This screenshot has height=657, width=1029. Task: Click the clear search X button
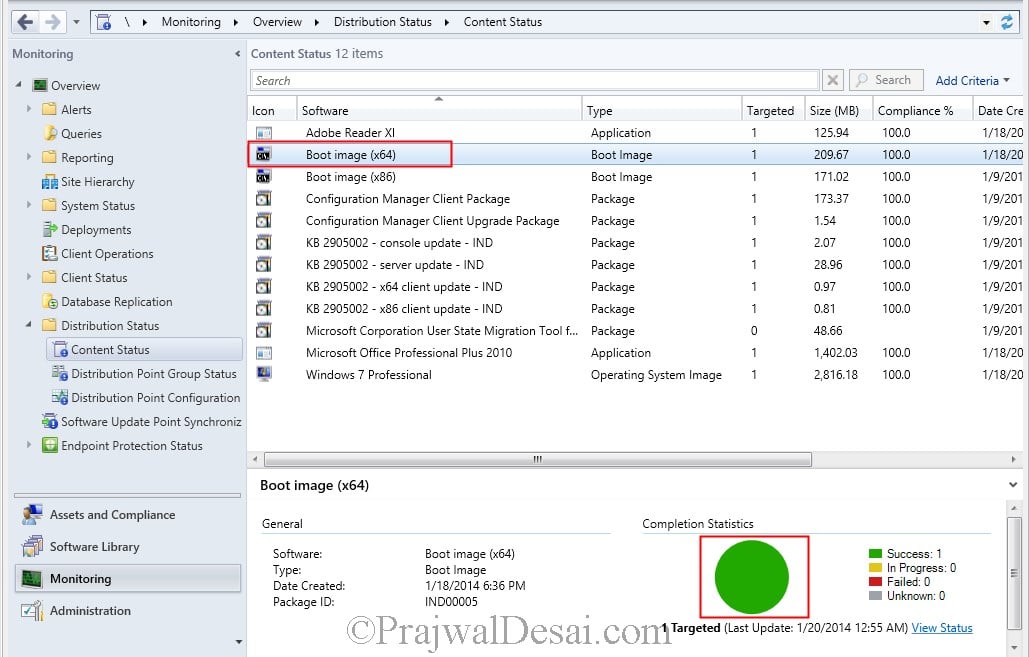(x=832, y=80)
